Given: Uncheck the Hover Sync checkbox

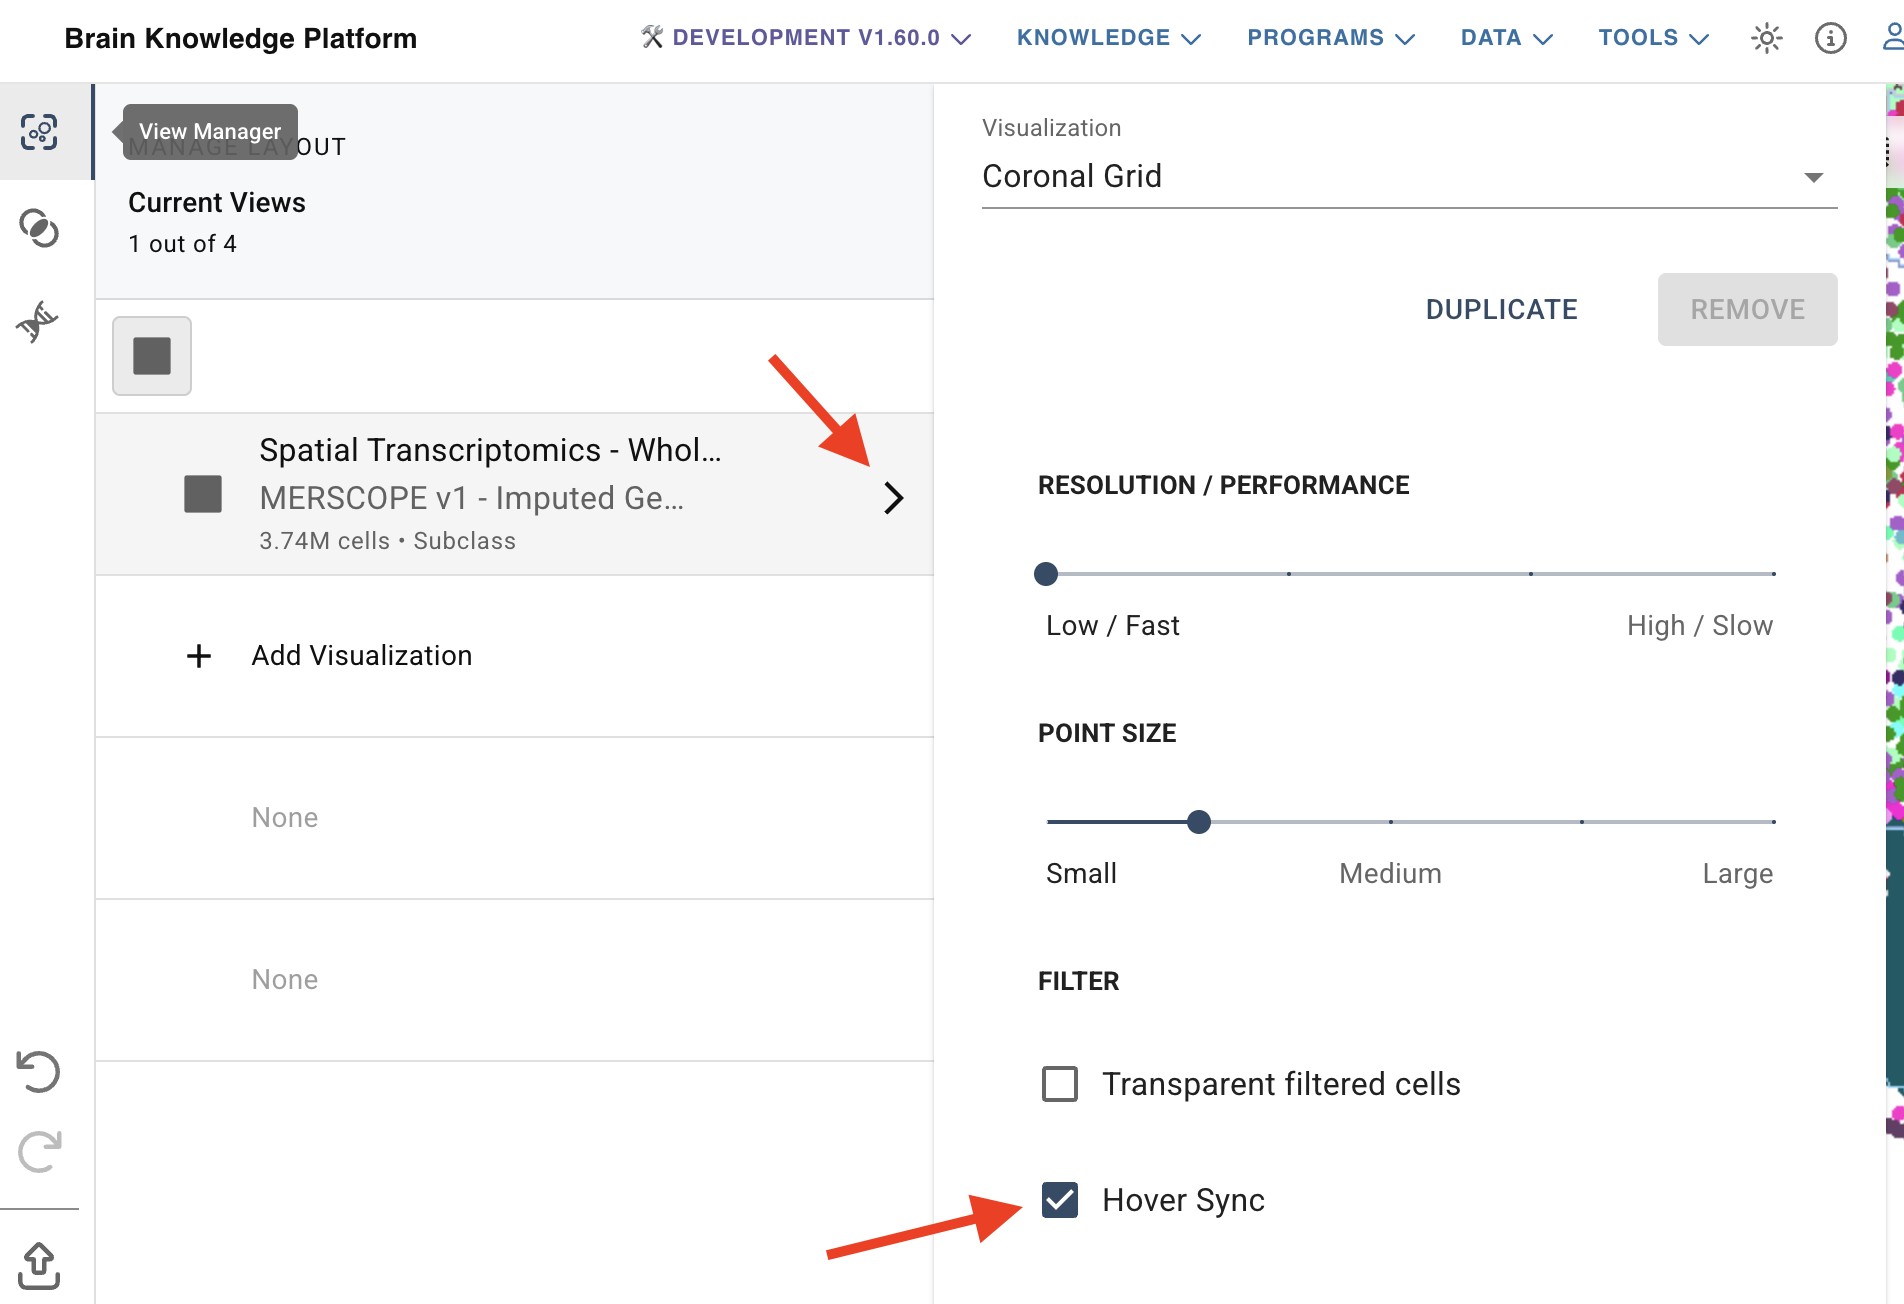Looking at the screenshot, I should coord(1060,1200).
